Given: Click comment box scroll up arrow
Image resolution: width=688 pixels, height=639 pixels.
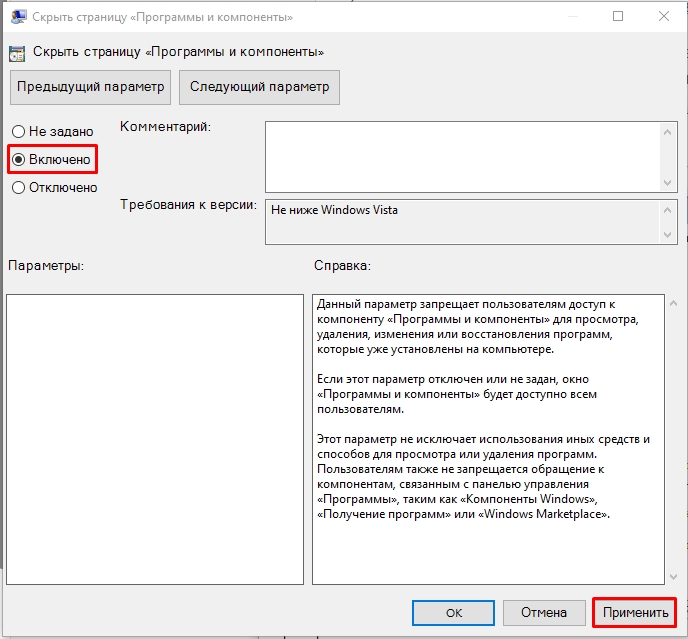Looking at the screenshot, I should [667, 132].
